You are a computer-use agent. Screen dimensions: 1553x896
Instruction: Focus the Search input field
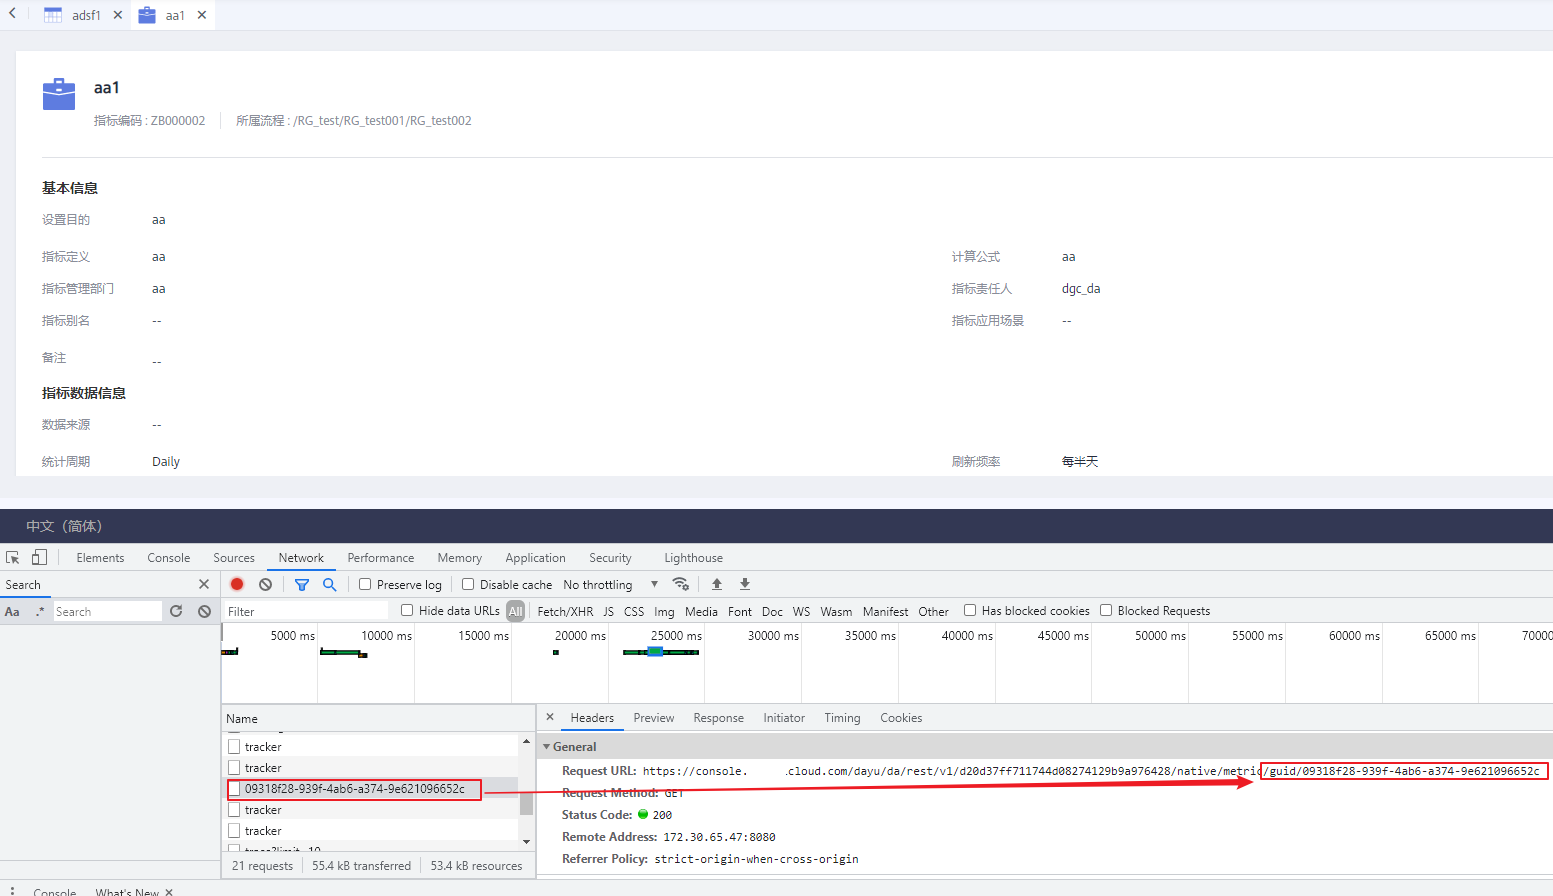107,611
